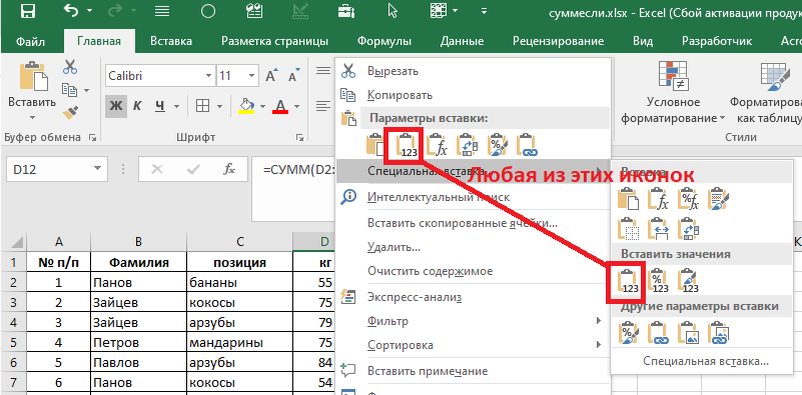The width and height of the screenshot is (802, 395).
Task: Click the toolbox briefcase icon in title bar
Action: pos(347,11)
